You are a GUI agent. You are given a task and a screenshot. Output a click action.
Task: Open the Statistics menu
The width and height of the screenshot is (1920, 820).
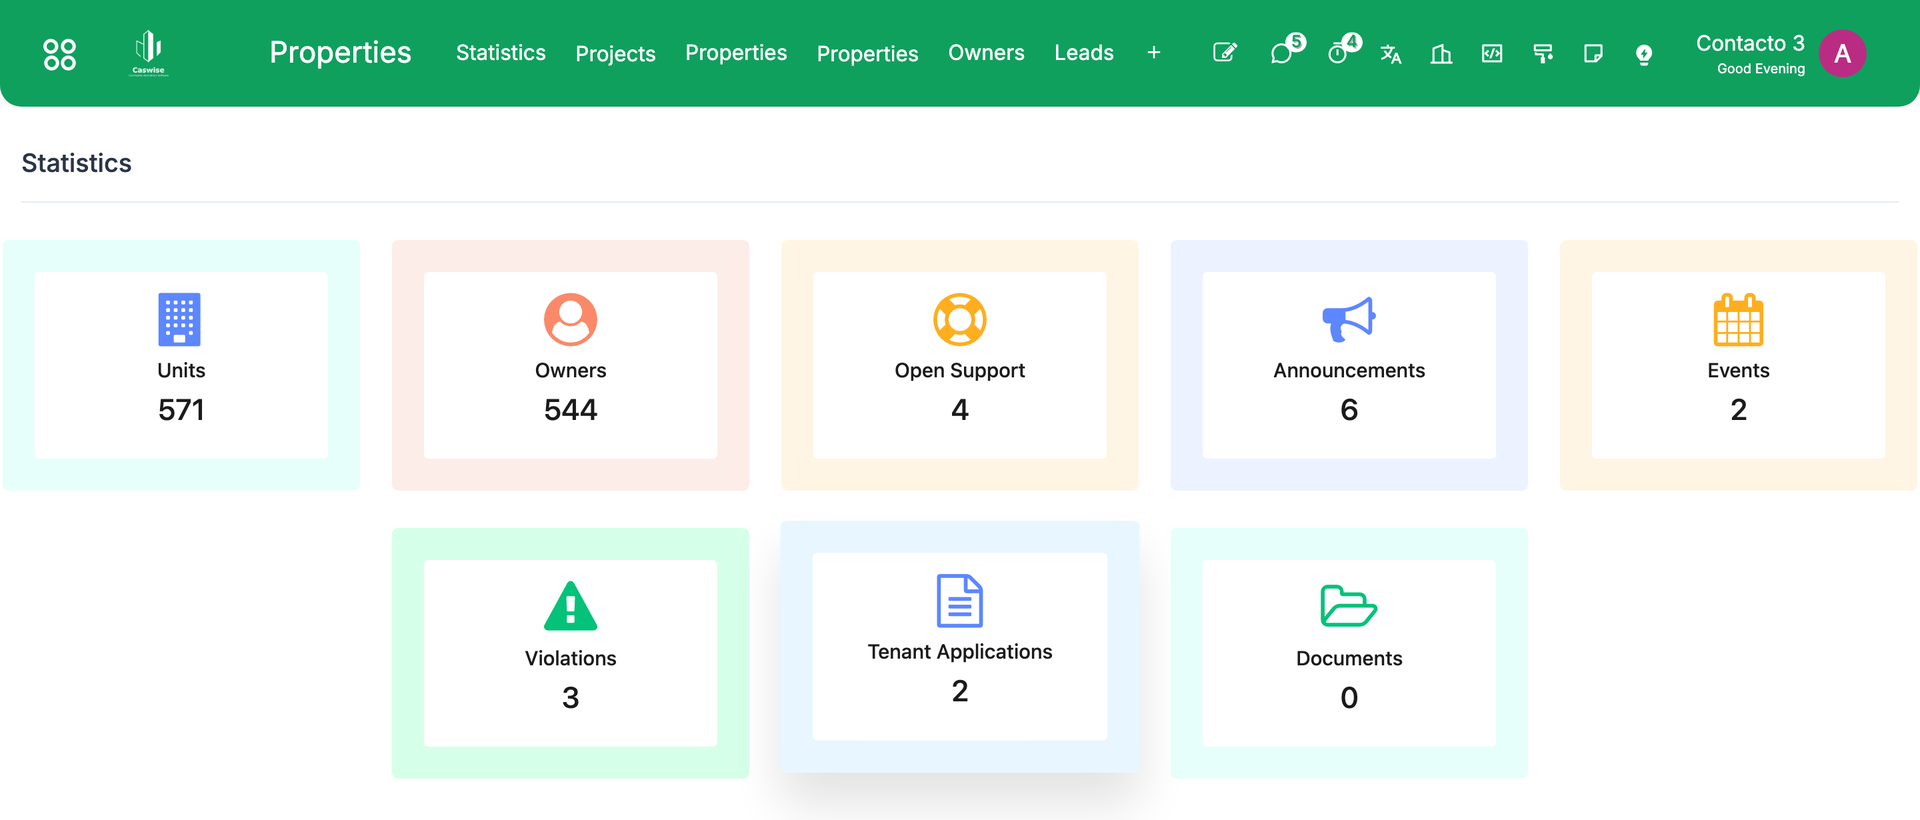tap(501, 53)
